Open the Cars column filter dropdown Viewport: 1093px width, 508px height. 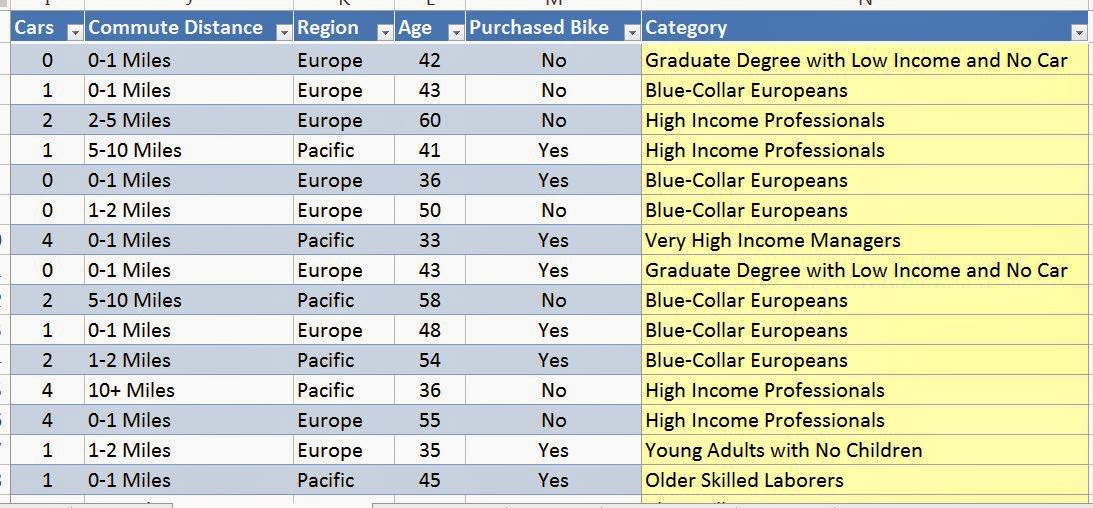[75, 32]
